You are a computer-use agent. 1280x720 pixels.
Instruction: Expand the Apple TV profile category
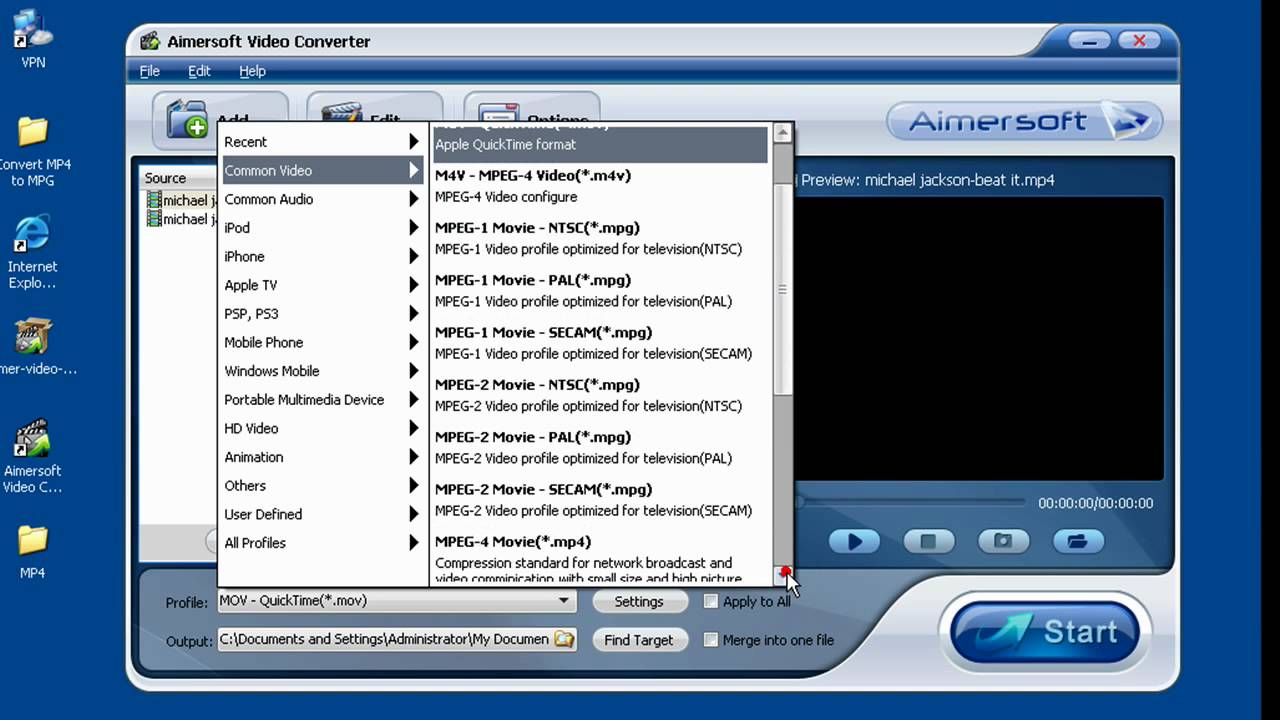[x=323, y=285]
